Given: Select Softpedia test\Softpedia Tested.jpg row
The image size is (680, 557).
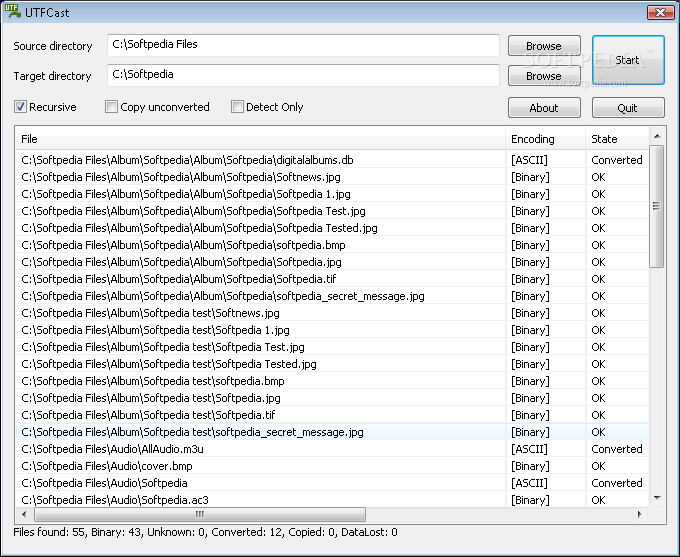Looking at the screenshot, I should point(332,364).
